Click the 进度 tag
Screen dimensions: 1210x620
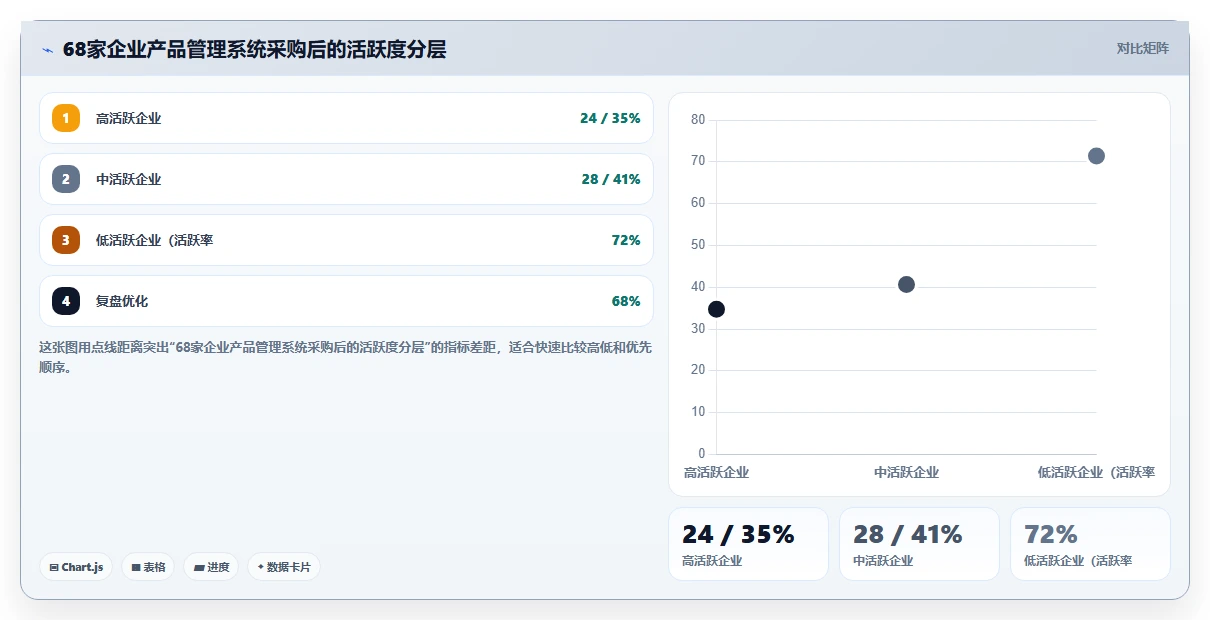tap(211, 567)
